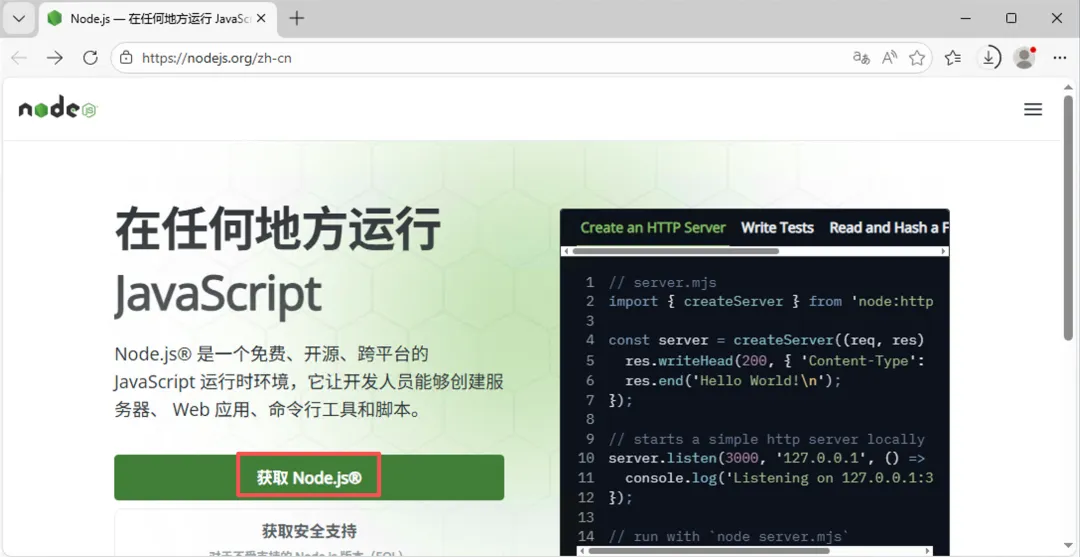Go forward in browser history
Image resolution: width=1080 pixels, height=557 pixels.
pyautogui.click(x=54, y=58)
